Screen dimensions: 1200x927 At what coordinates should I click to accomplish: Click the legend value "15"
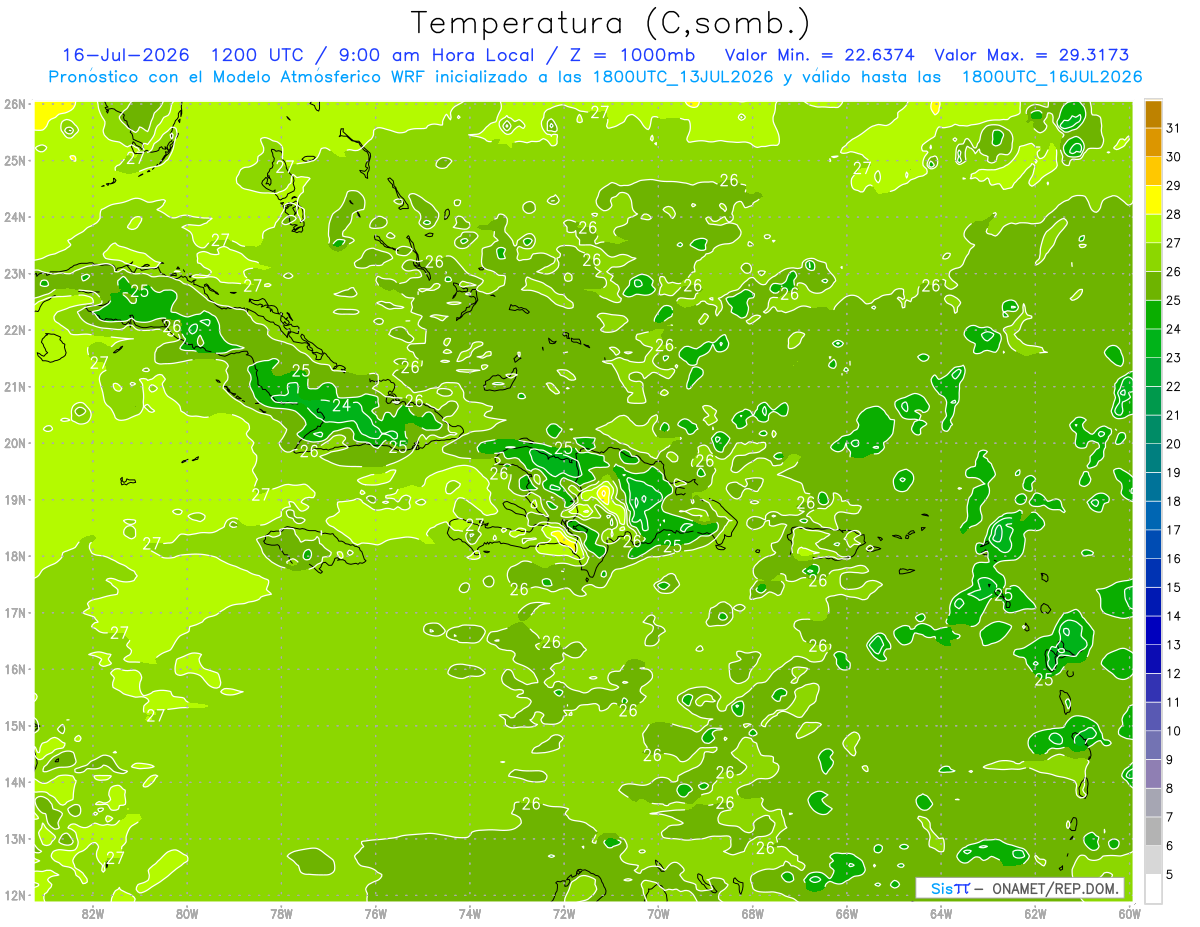click(x=1174, y=587)
